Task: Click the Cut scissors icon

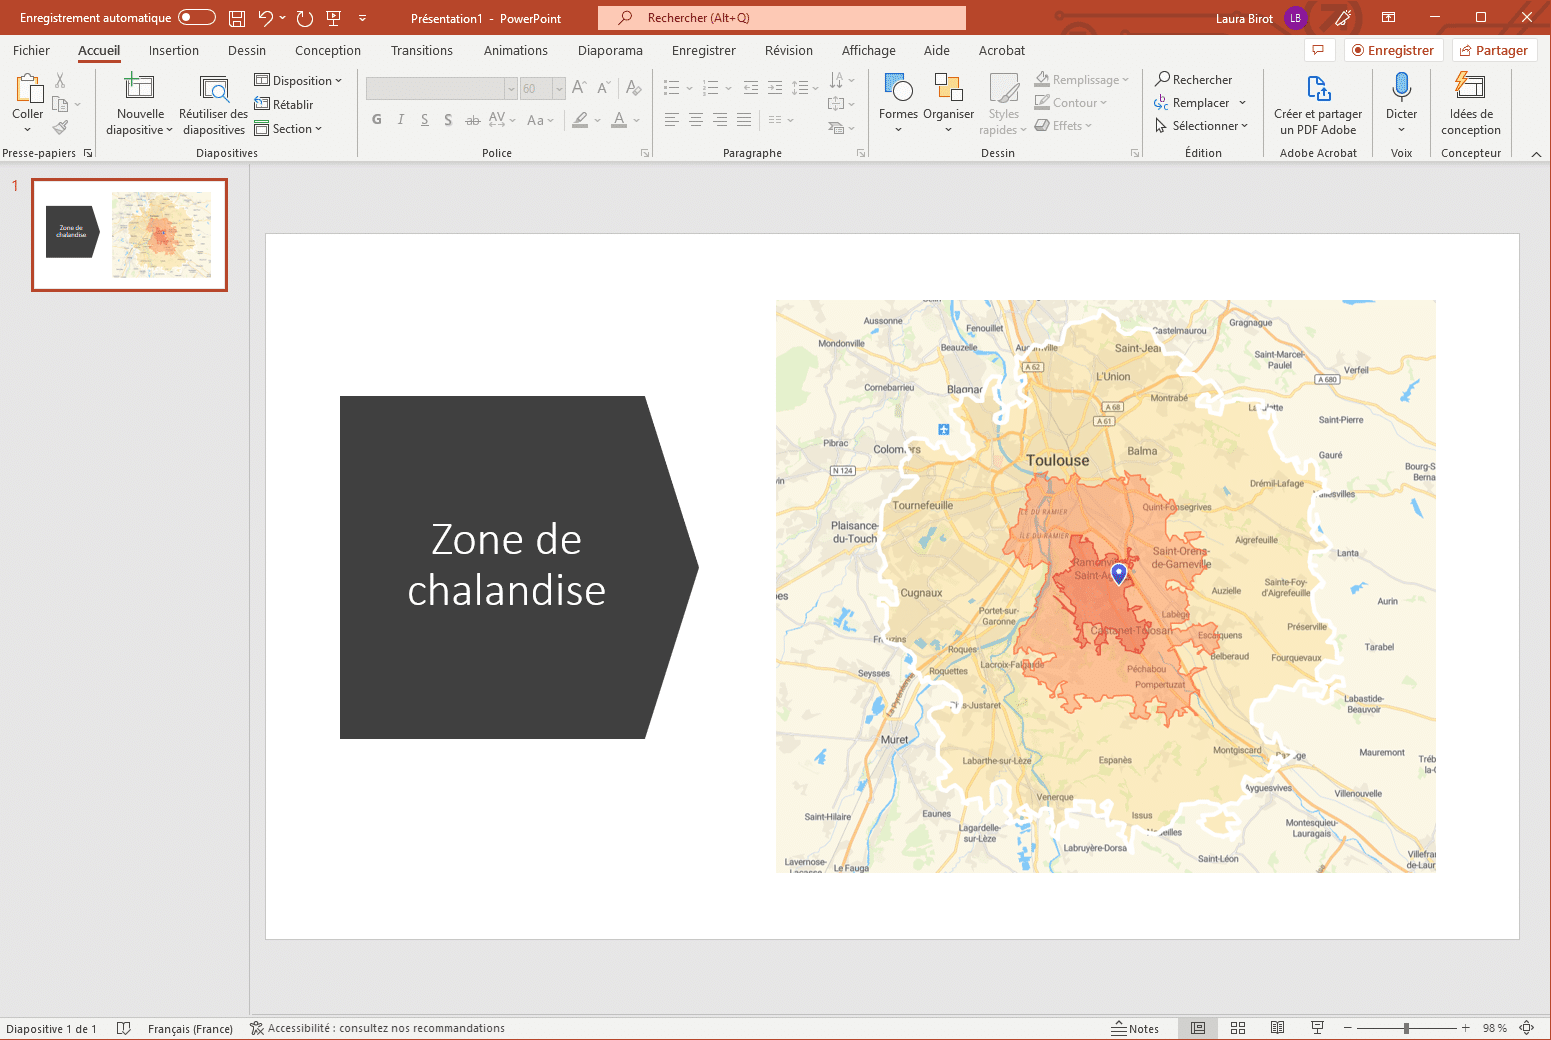Action: [60, 80]
